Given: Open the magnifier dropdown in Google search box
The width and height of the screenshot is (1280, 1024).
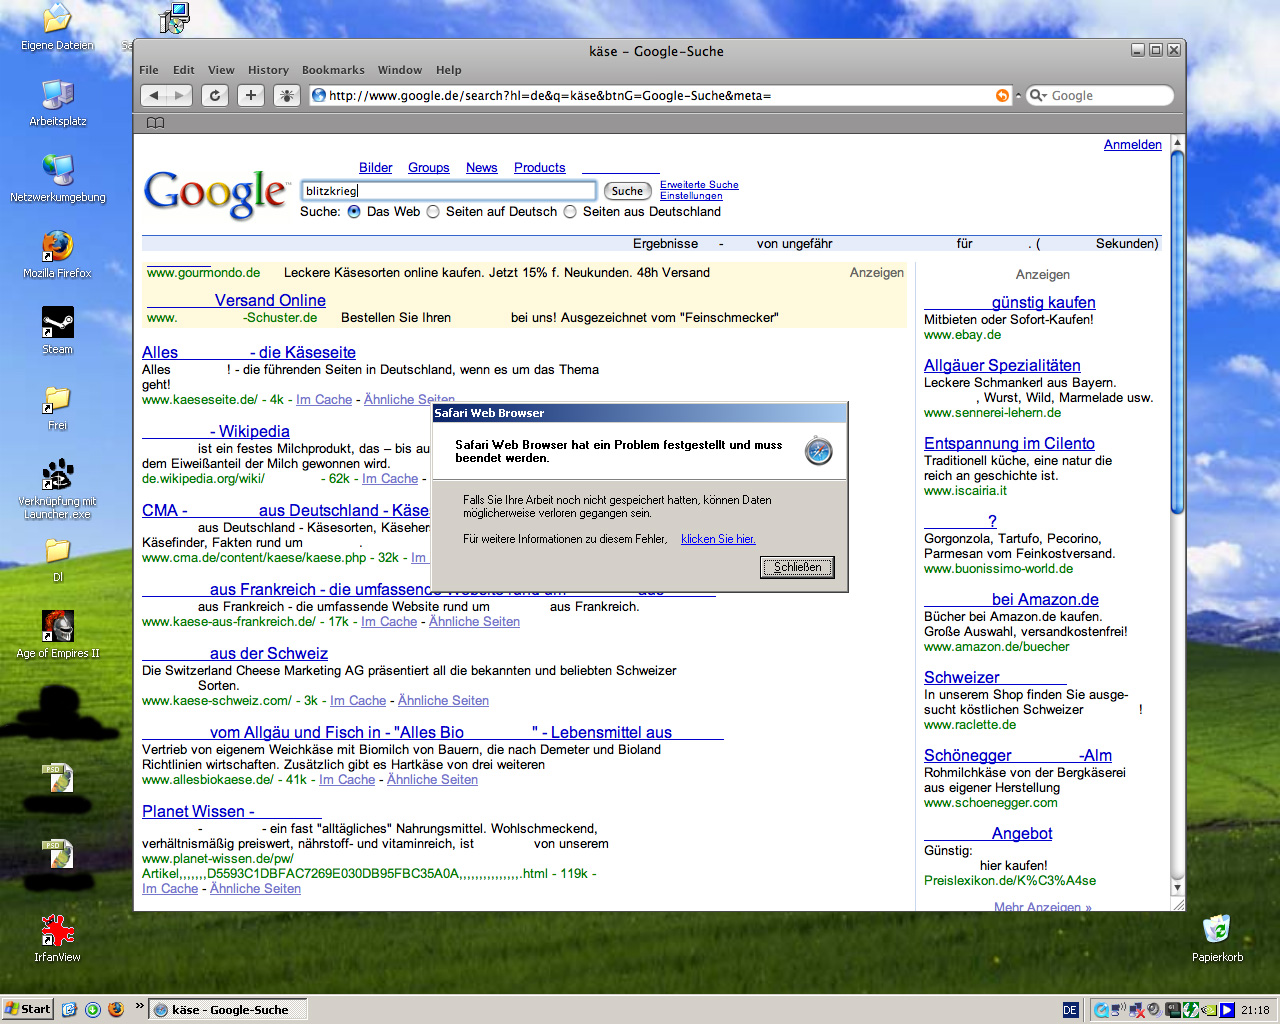Looking at the screenshot, I should [x=1039, y=95].
